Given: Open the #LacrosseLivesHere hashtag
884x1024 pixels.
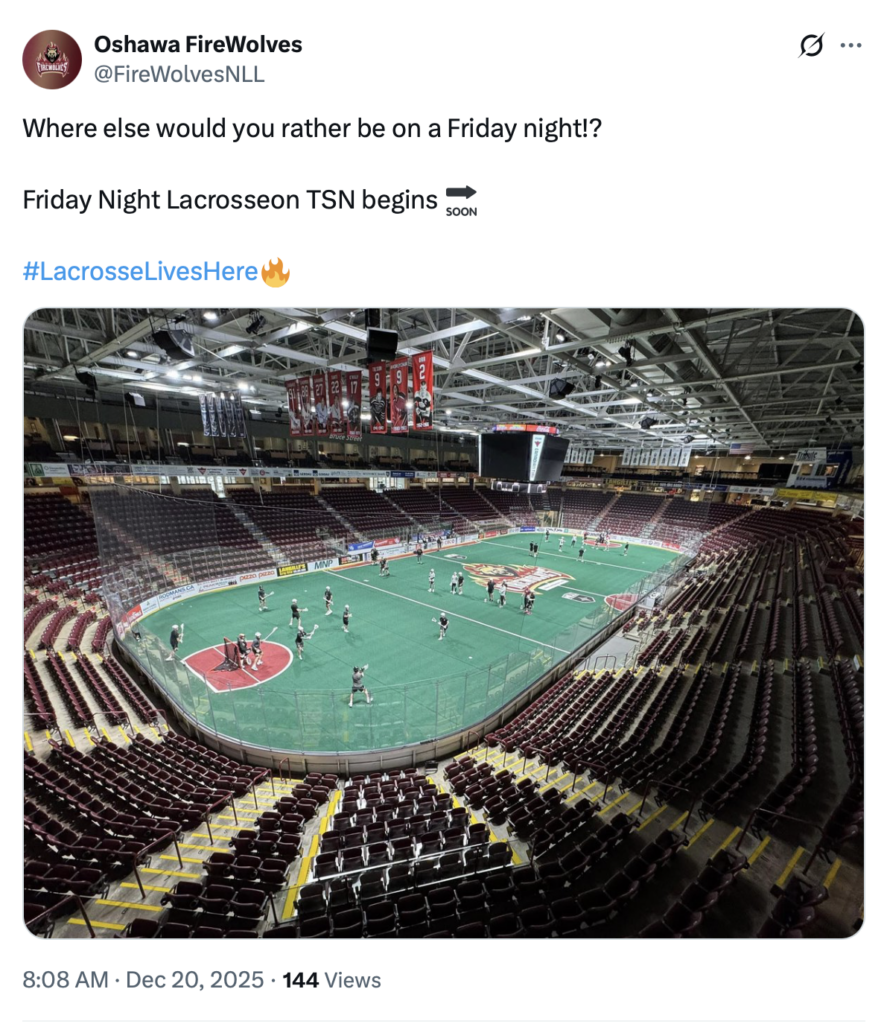Looking at the screenshot, I should pos(140,272).
